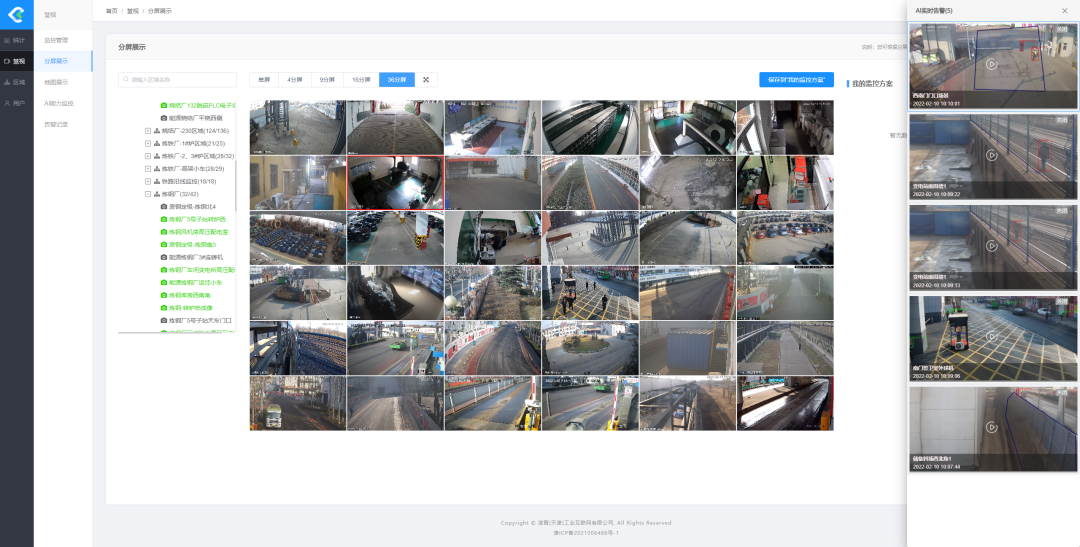
Task: Click the 保存到"我的监控方案" button
Action: click(x=796, y=79)
